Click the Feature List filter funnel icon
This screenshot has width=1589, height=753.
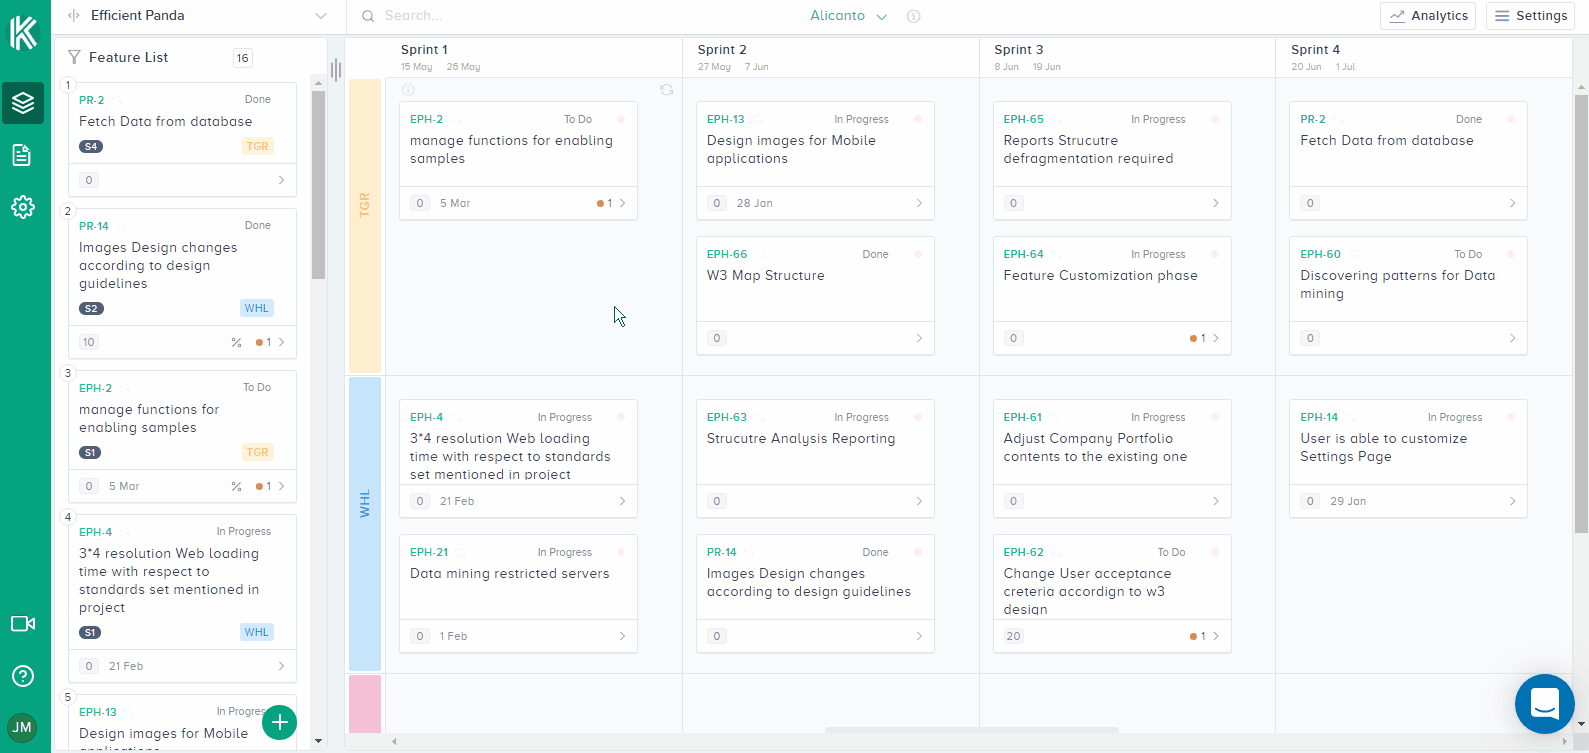coord(74,58)
